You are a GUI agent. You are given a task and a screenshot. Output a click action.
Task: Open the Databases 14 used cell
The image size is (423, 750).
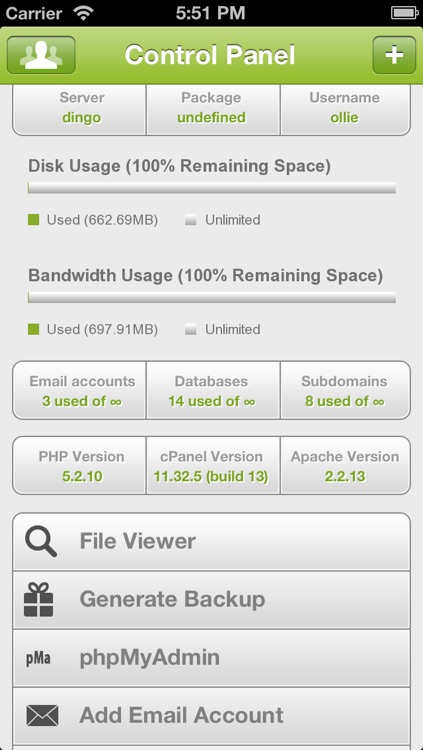[213, 390]
